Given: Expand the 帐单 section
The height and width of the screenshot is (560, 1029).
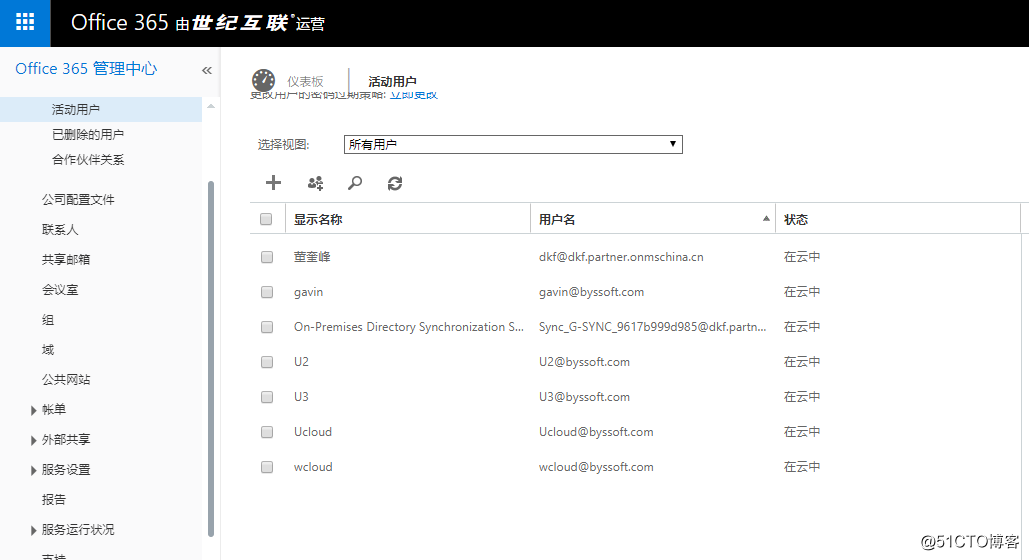Looking at the screenshot, I should (x=33, y=410).
